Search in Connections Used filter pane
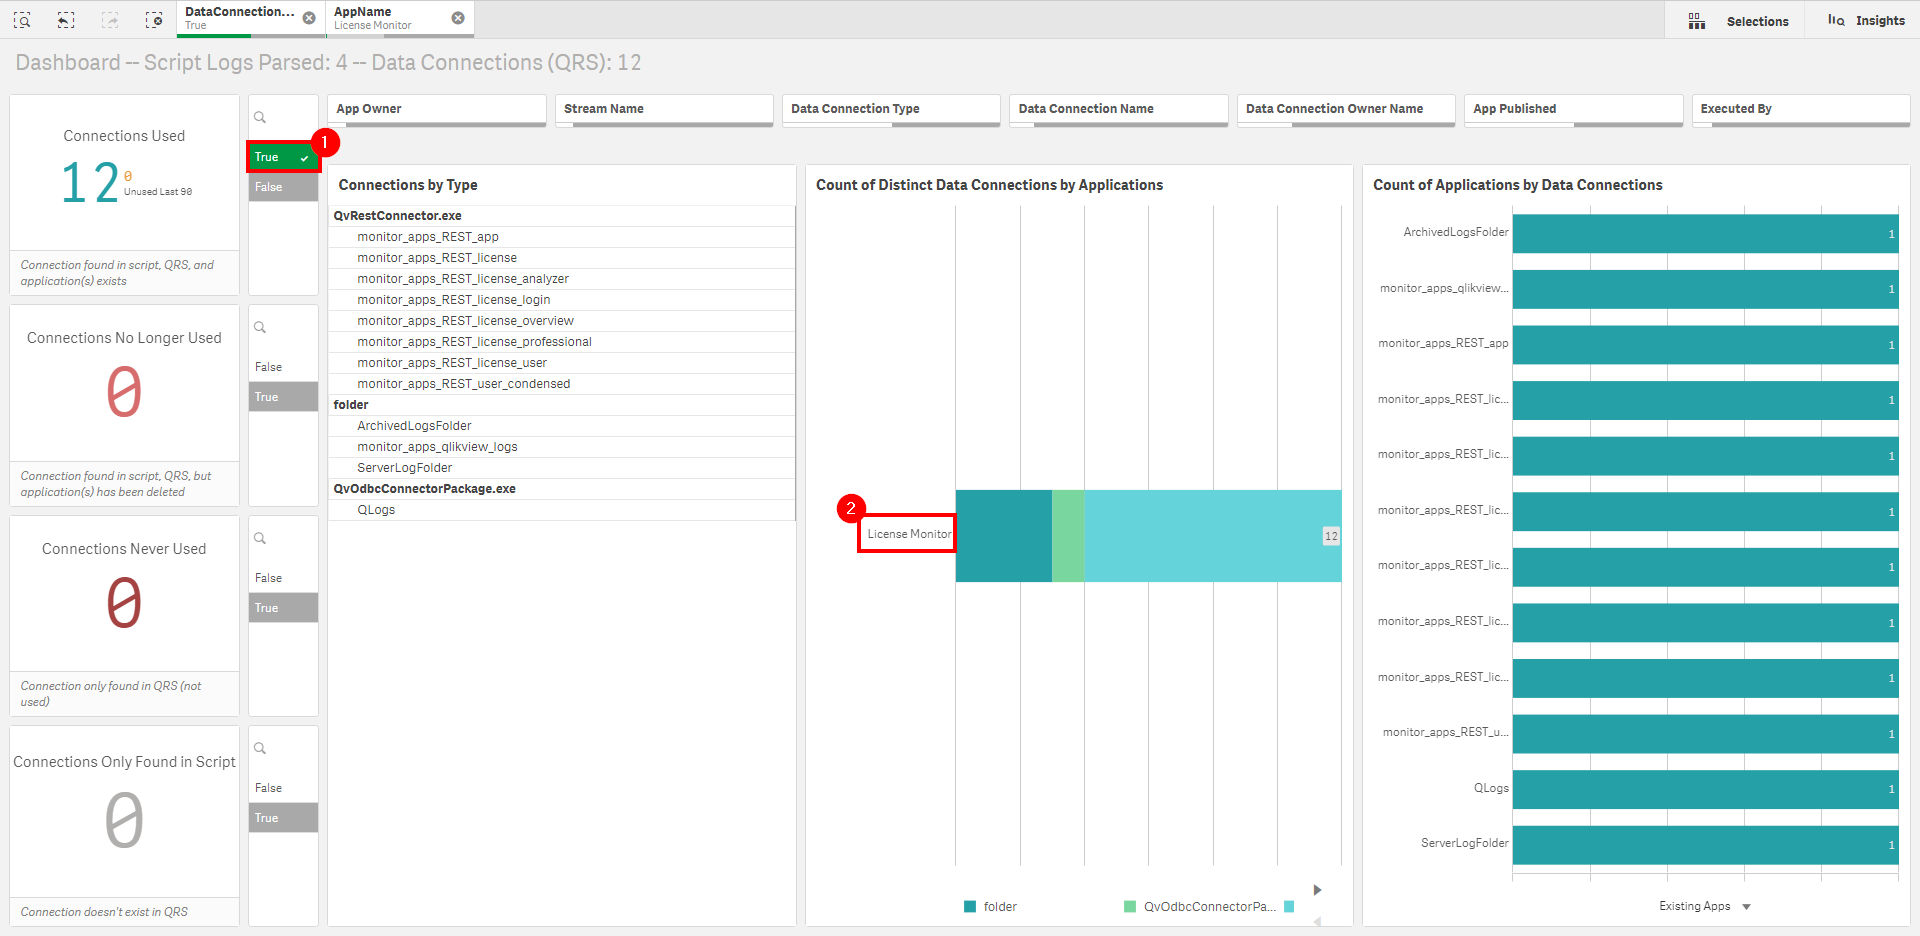This screenshot has height=936, width=1920. pyautogui.click(x=260, y=118)
